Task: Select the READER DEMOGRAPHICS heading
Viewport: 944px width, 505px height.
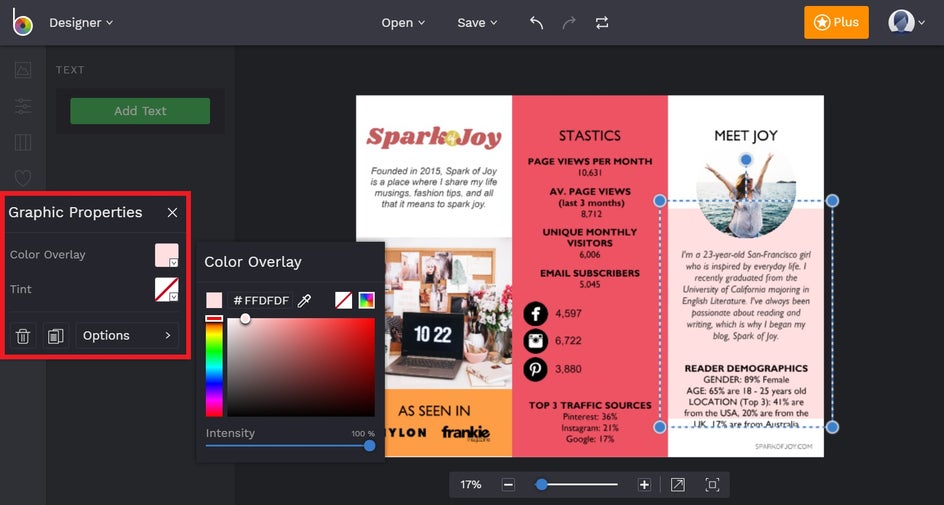Action: pos(746,368)
